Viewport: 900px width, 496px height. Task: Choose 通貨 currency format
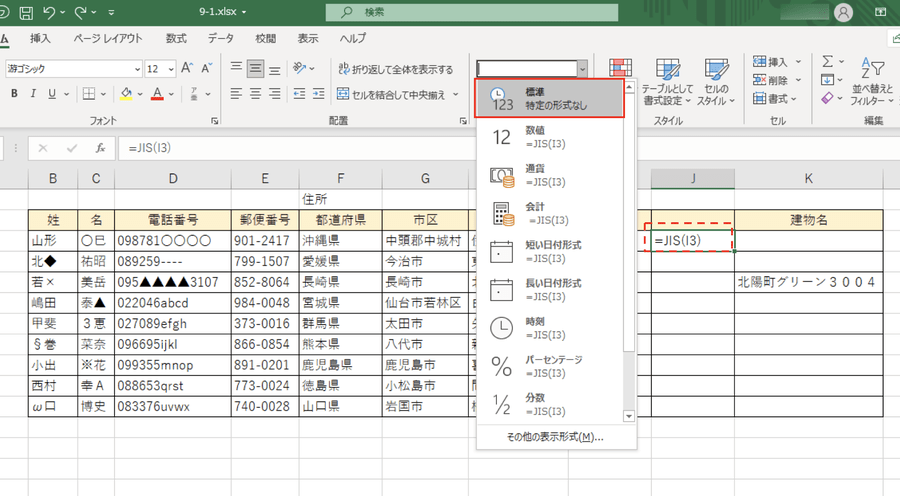click(x=549, y=176)
